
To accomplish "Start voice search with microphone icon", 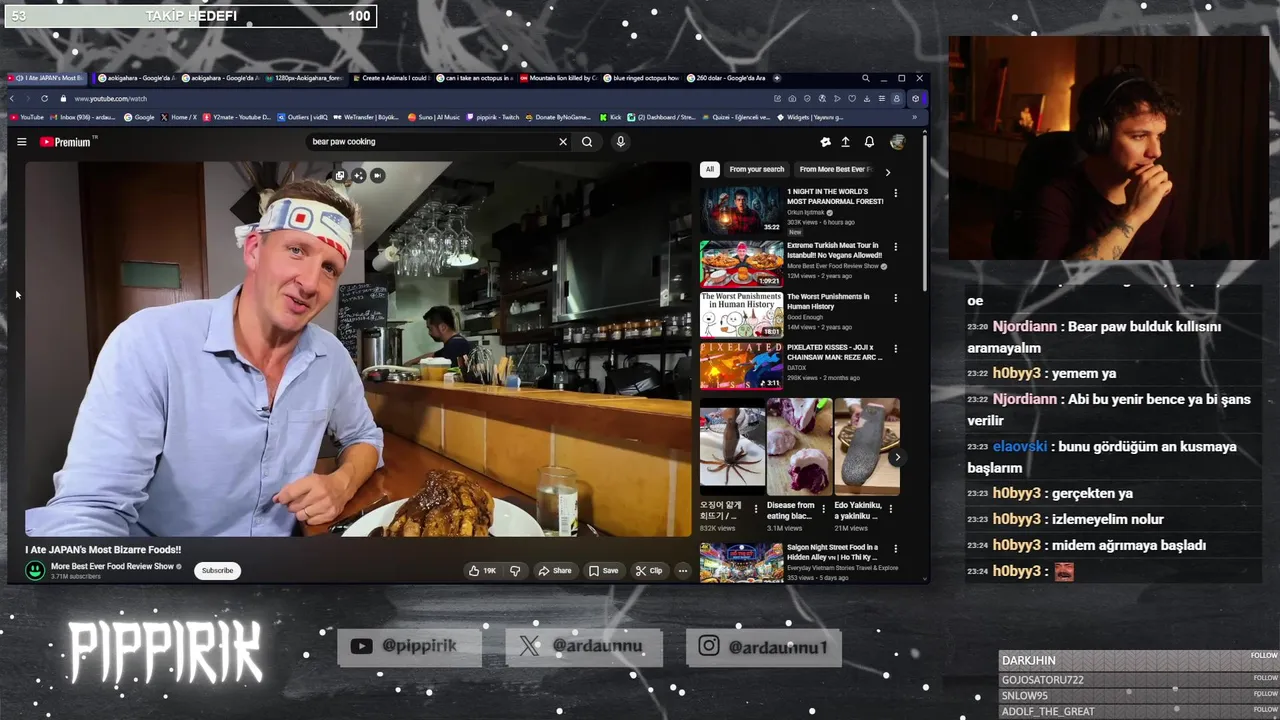I will click(620, 142).
